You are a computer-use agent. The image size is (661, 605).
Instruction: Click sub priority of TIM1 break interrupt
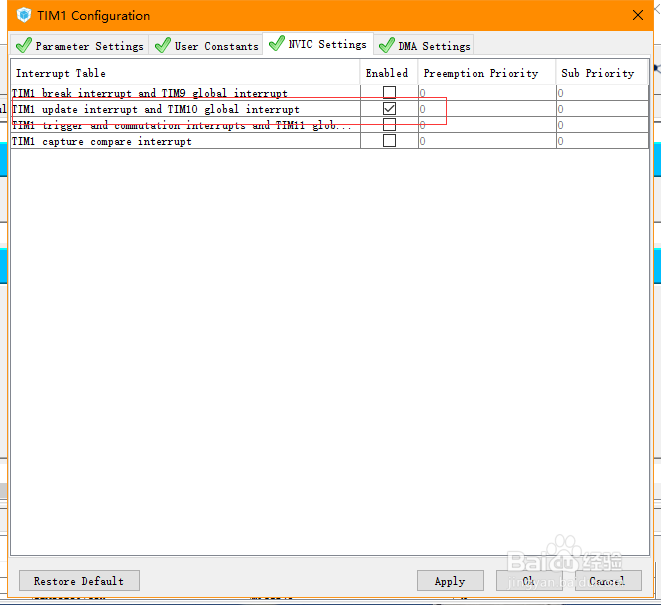pos(602,93)
